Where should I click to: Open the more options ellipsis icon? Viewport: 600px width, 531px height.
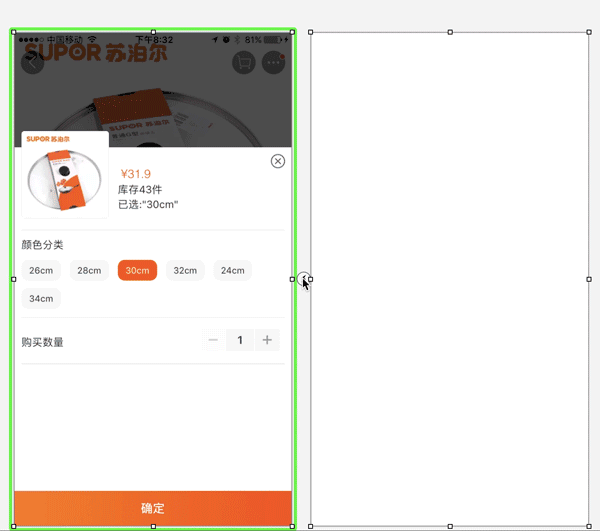tap(273, 62)
